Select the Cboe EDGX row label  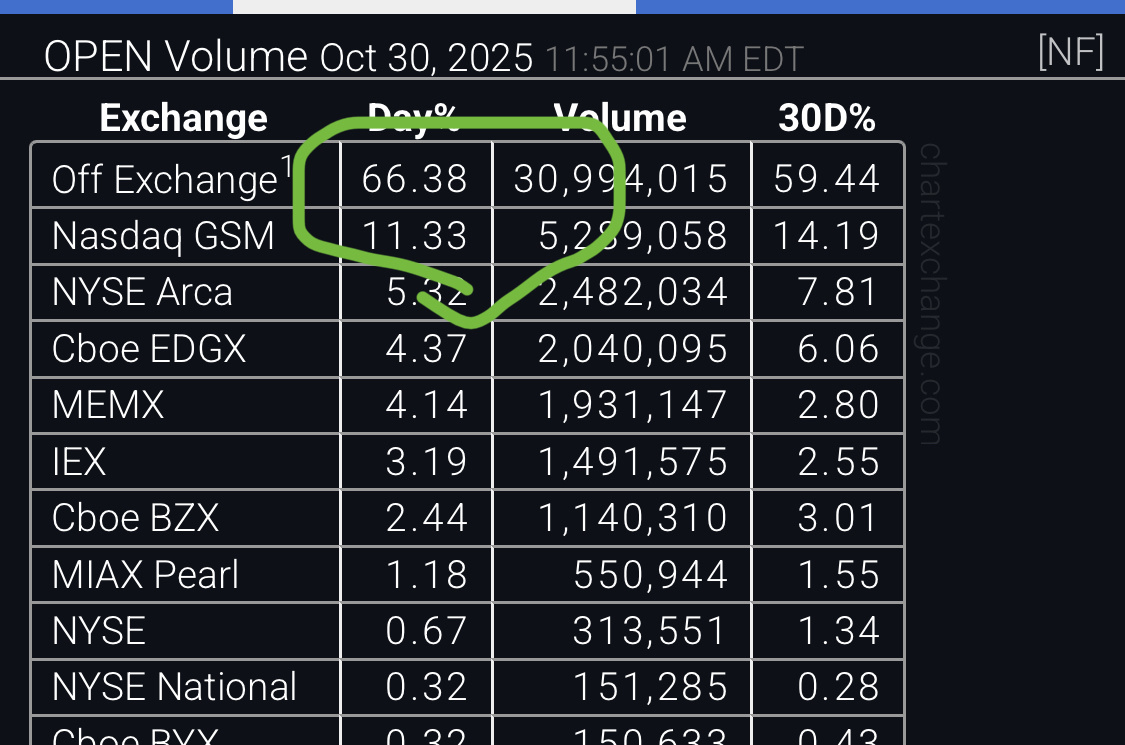click(x=149, y=349)
